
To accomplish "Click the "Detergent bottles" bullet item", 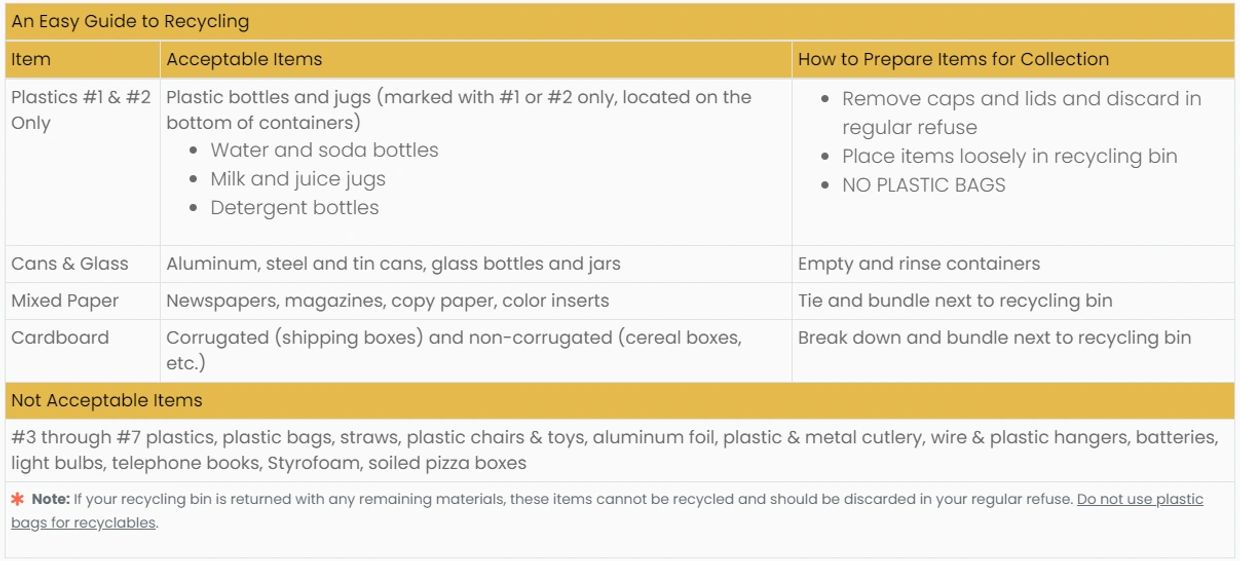I will pos(294,208).
